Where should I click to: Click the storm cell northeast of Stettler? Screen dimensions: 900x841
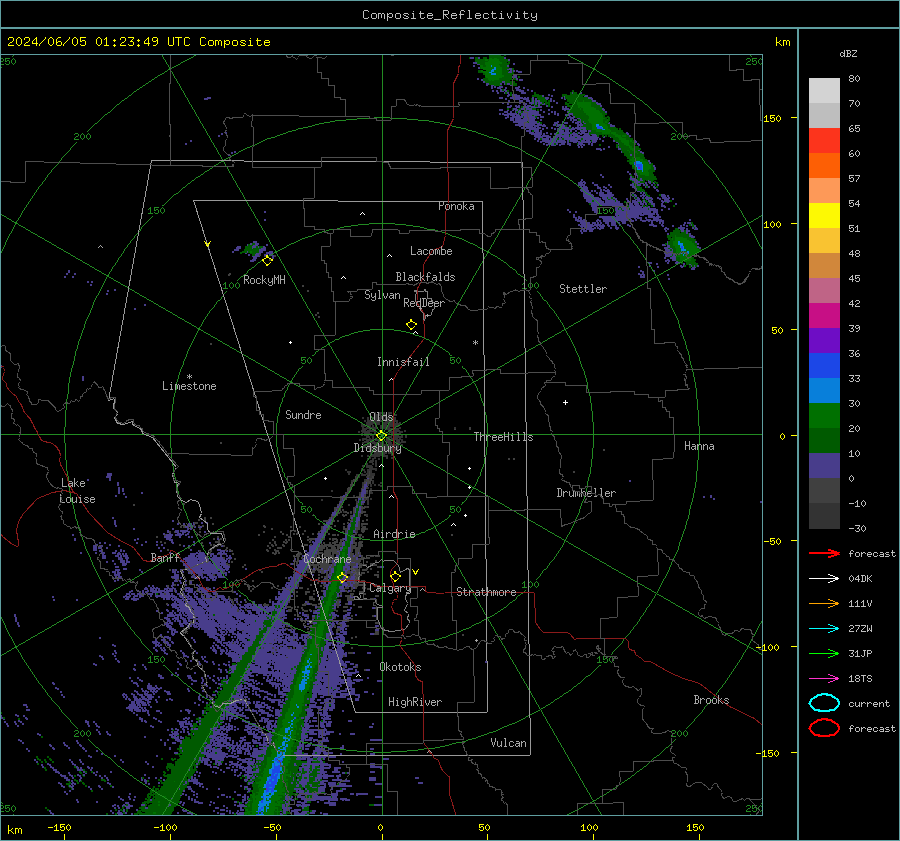681,246
